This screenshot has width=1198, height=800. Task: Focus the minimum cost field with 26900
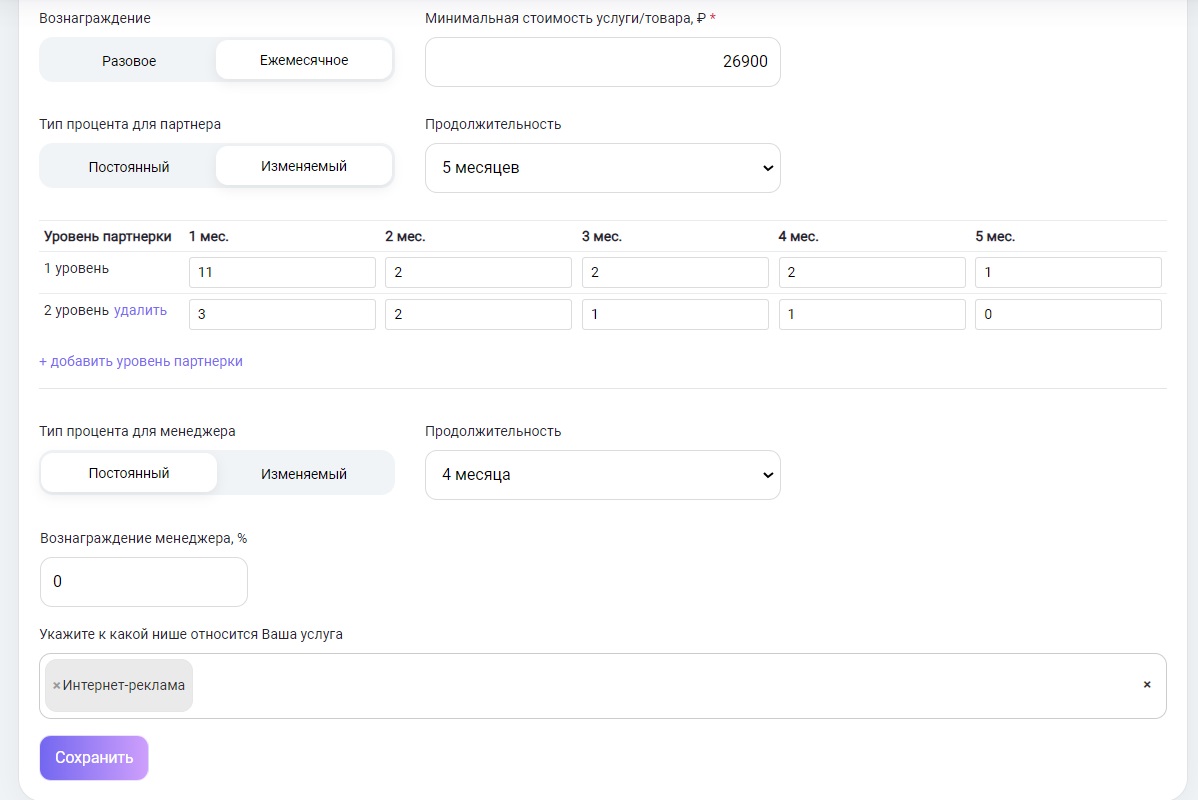coord(602,62)
